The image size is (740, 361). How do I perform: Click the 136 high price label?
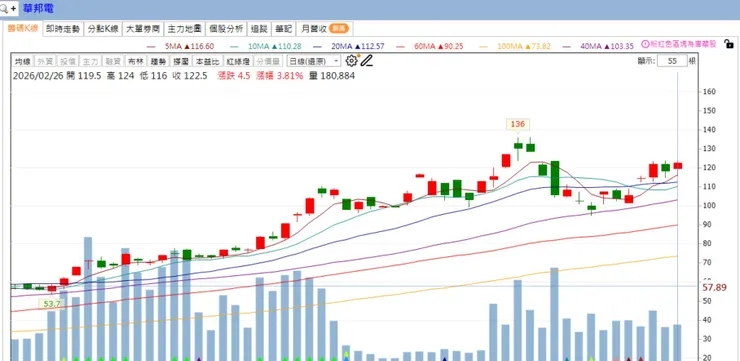[x=518, y=124]
